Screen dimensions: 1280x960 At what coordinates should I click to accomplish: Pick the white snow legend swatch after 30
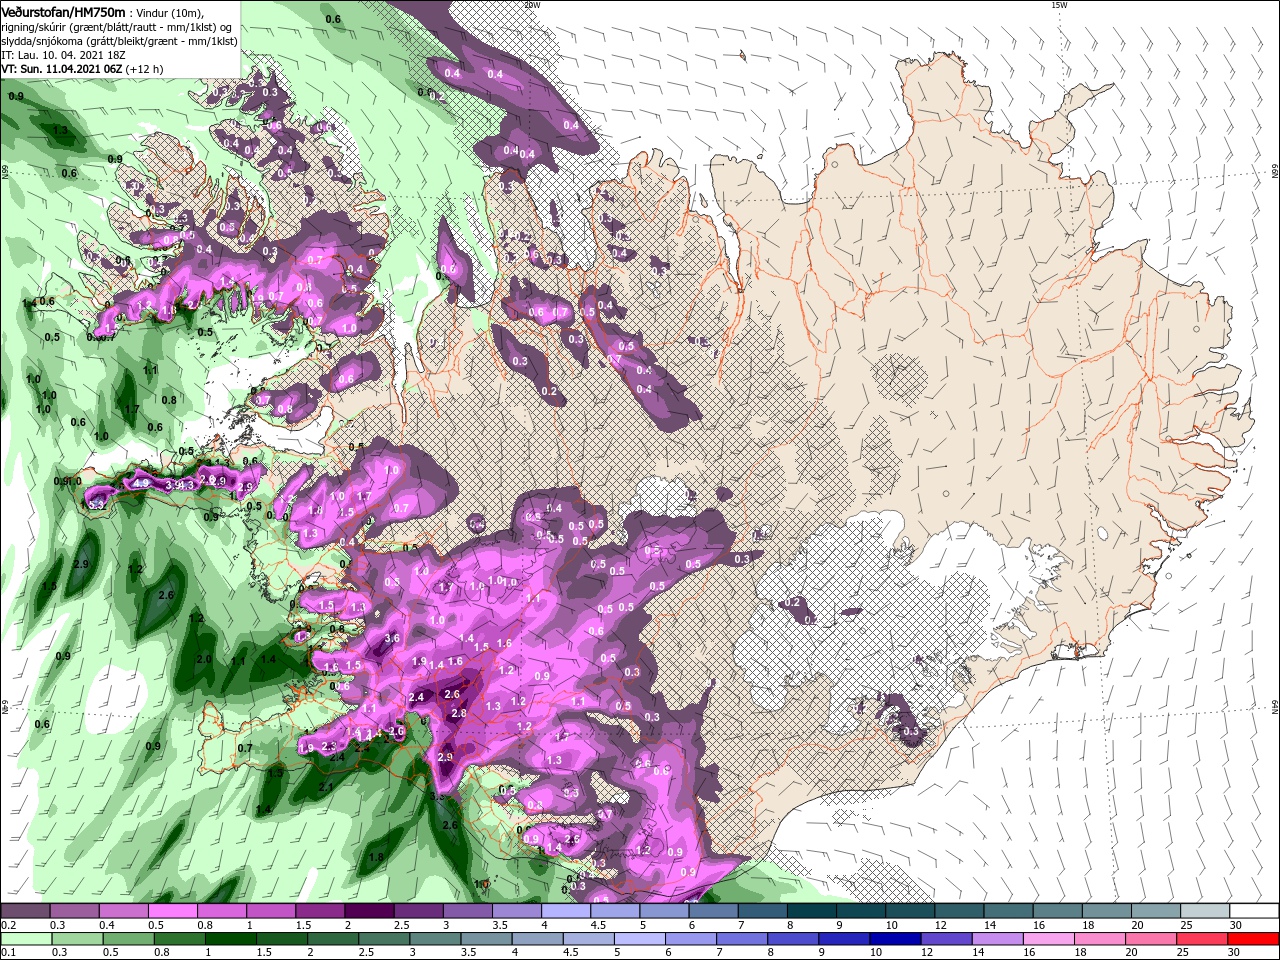pyautogui.click(x=1254, y=911)
